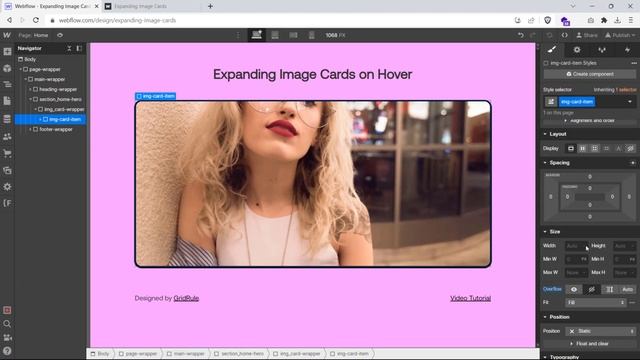Set display to grid
640x360 pixels.
click(594, 149)
